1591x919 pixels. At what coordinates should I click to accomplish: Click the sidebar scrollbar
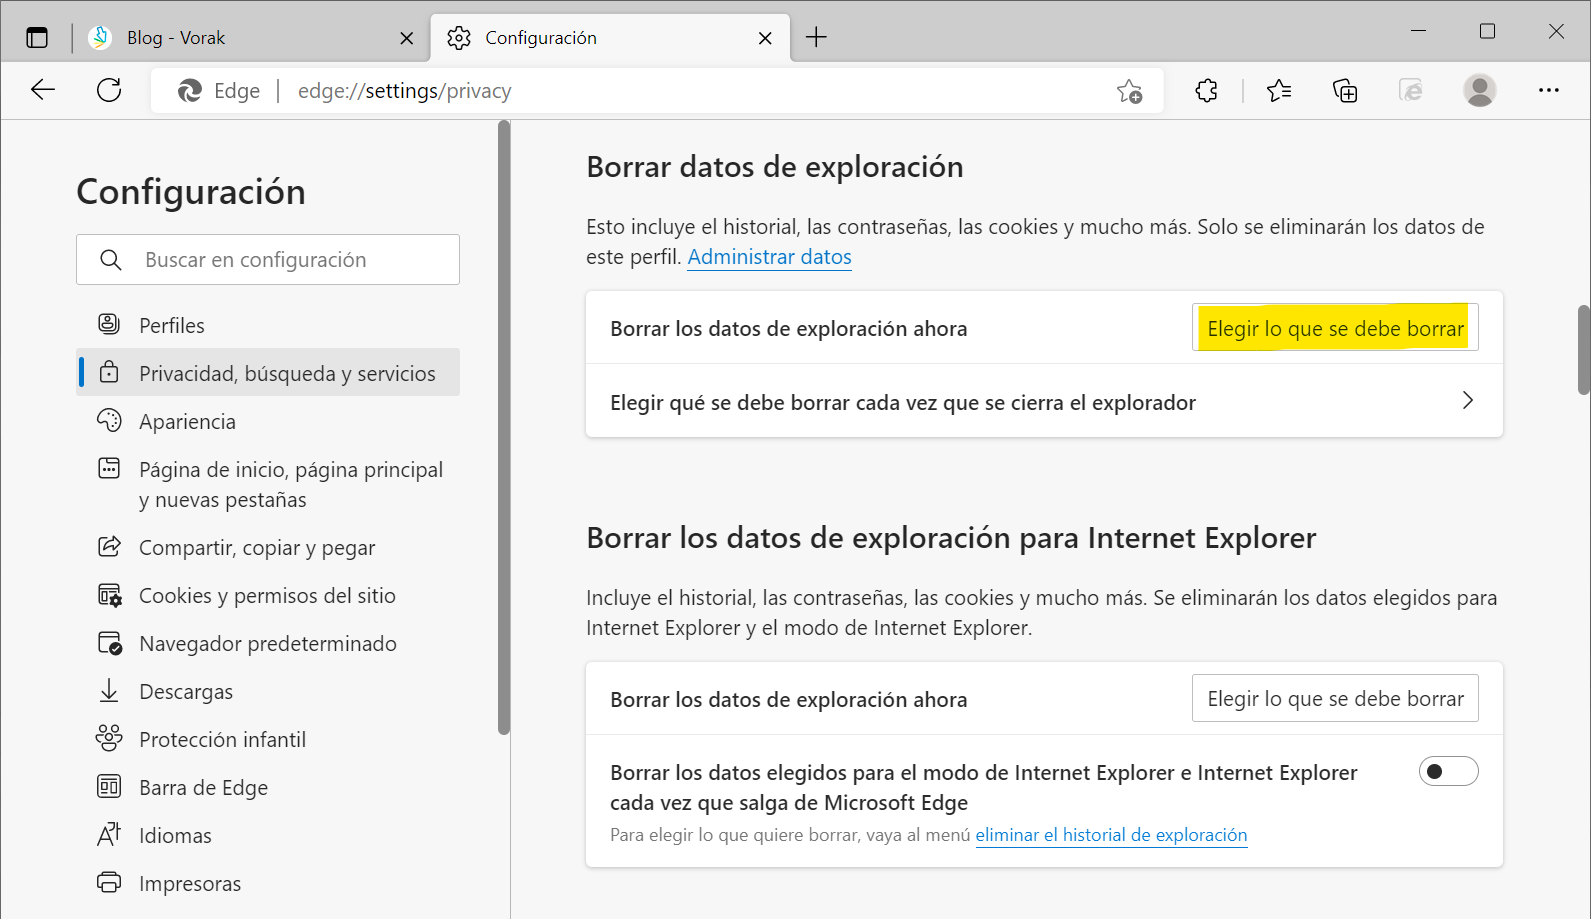[504, 428]
